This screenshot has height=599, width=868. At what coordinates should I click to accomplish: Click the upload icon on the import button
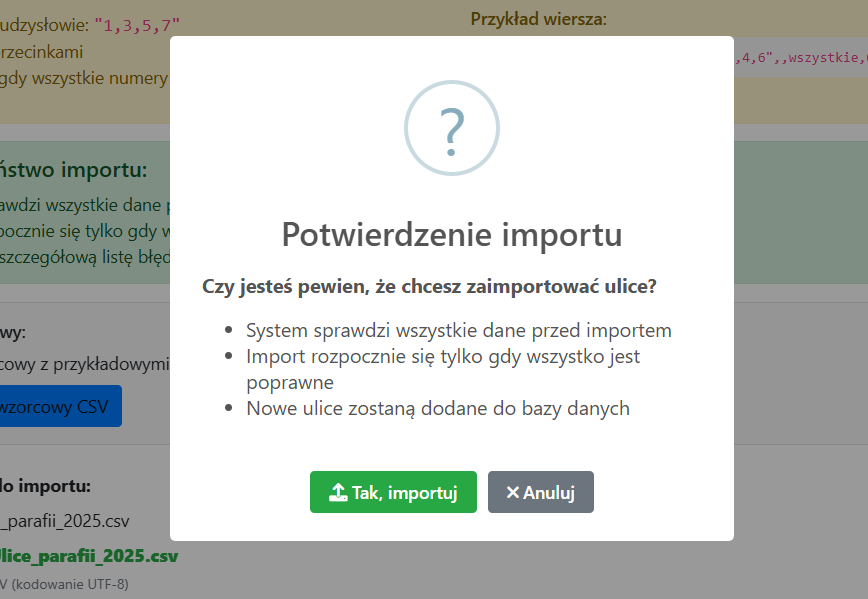pos(337,492)
